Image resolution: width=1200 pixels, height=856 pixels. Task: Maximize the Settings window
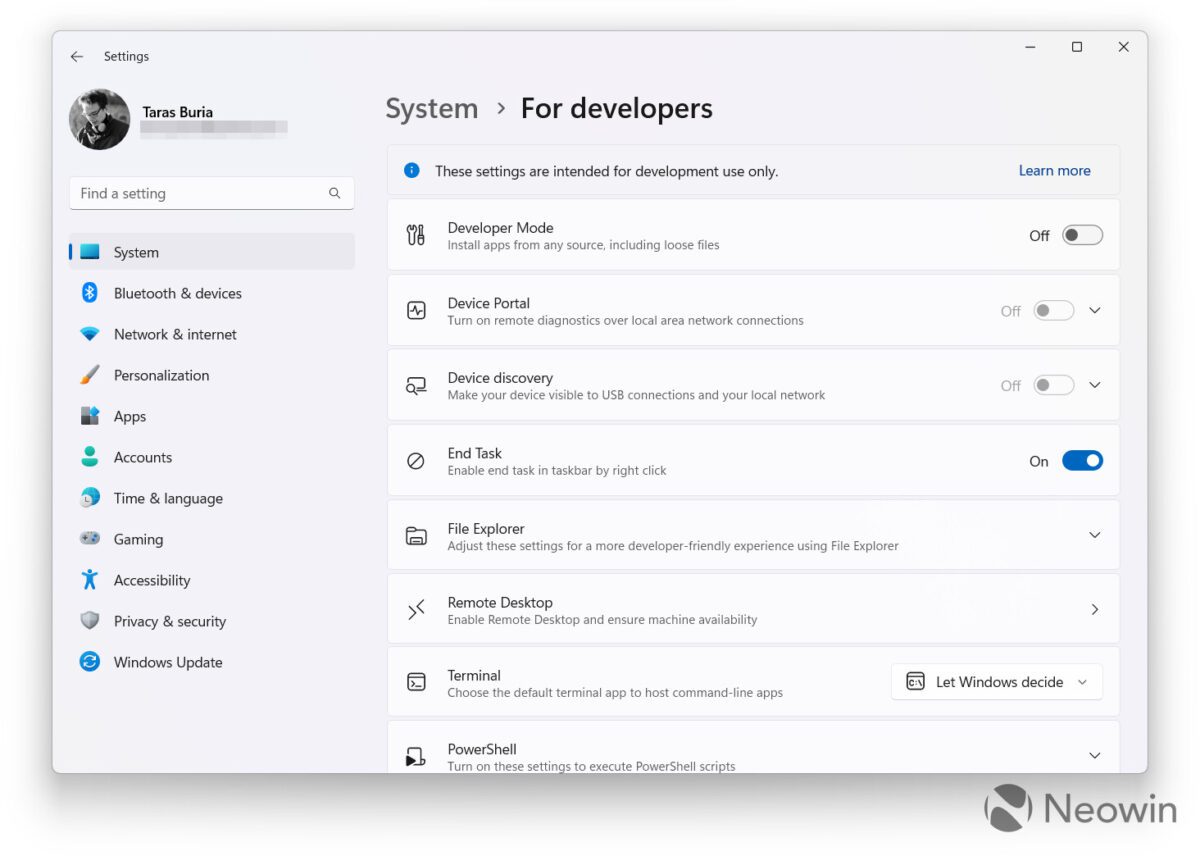pyautogui.click(x=1077, y=47)
